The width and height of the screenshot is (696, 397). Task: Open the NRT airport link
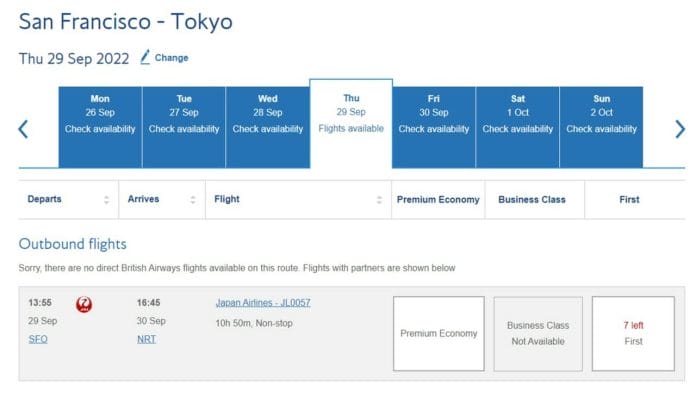(146, 339)
